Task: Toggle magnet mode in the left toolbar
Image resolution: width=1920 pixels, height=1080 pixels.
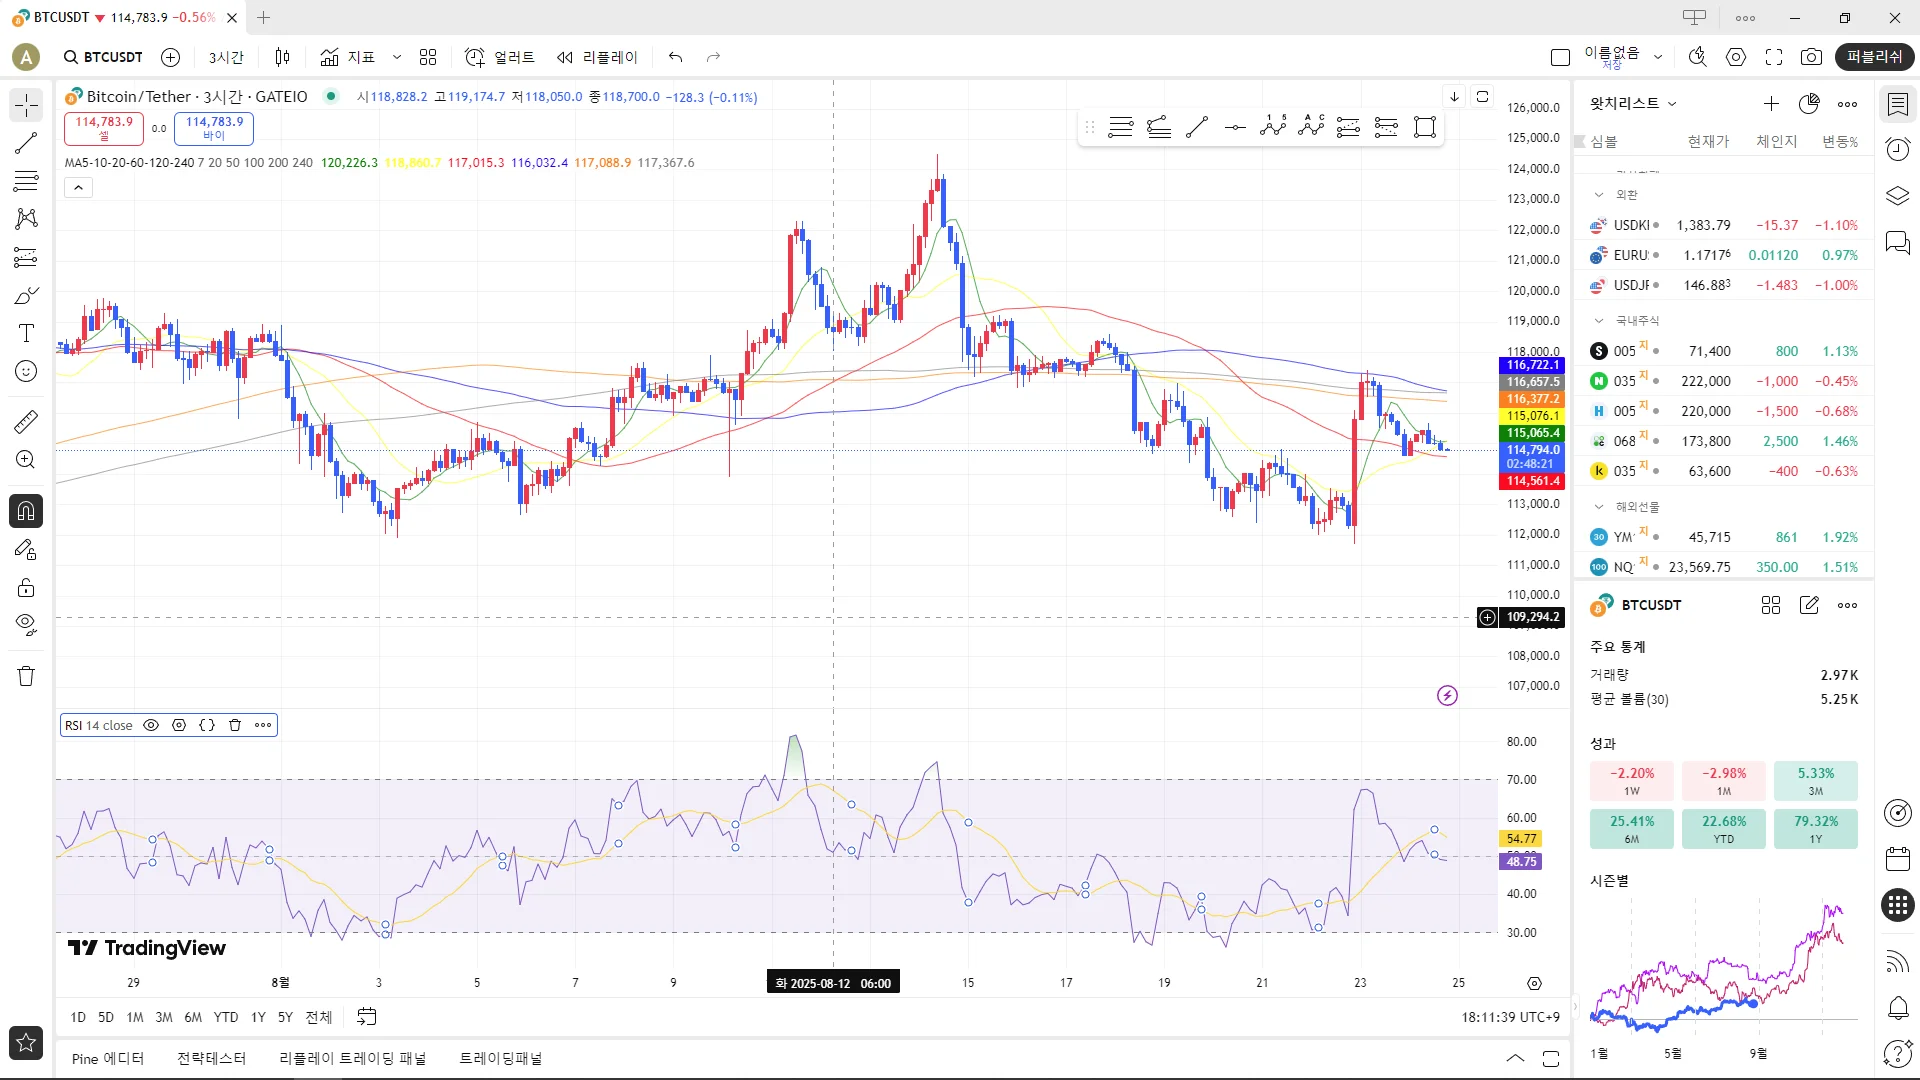Action: [x=26, y=511]
